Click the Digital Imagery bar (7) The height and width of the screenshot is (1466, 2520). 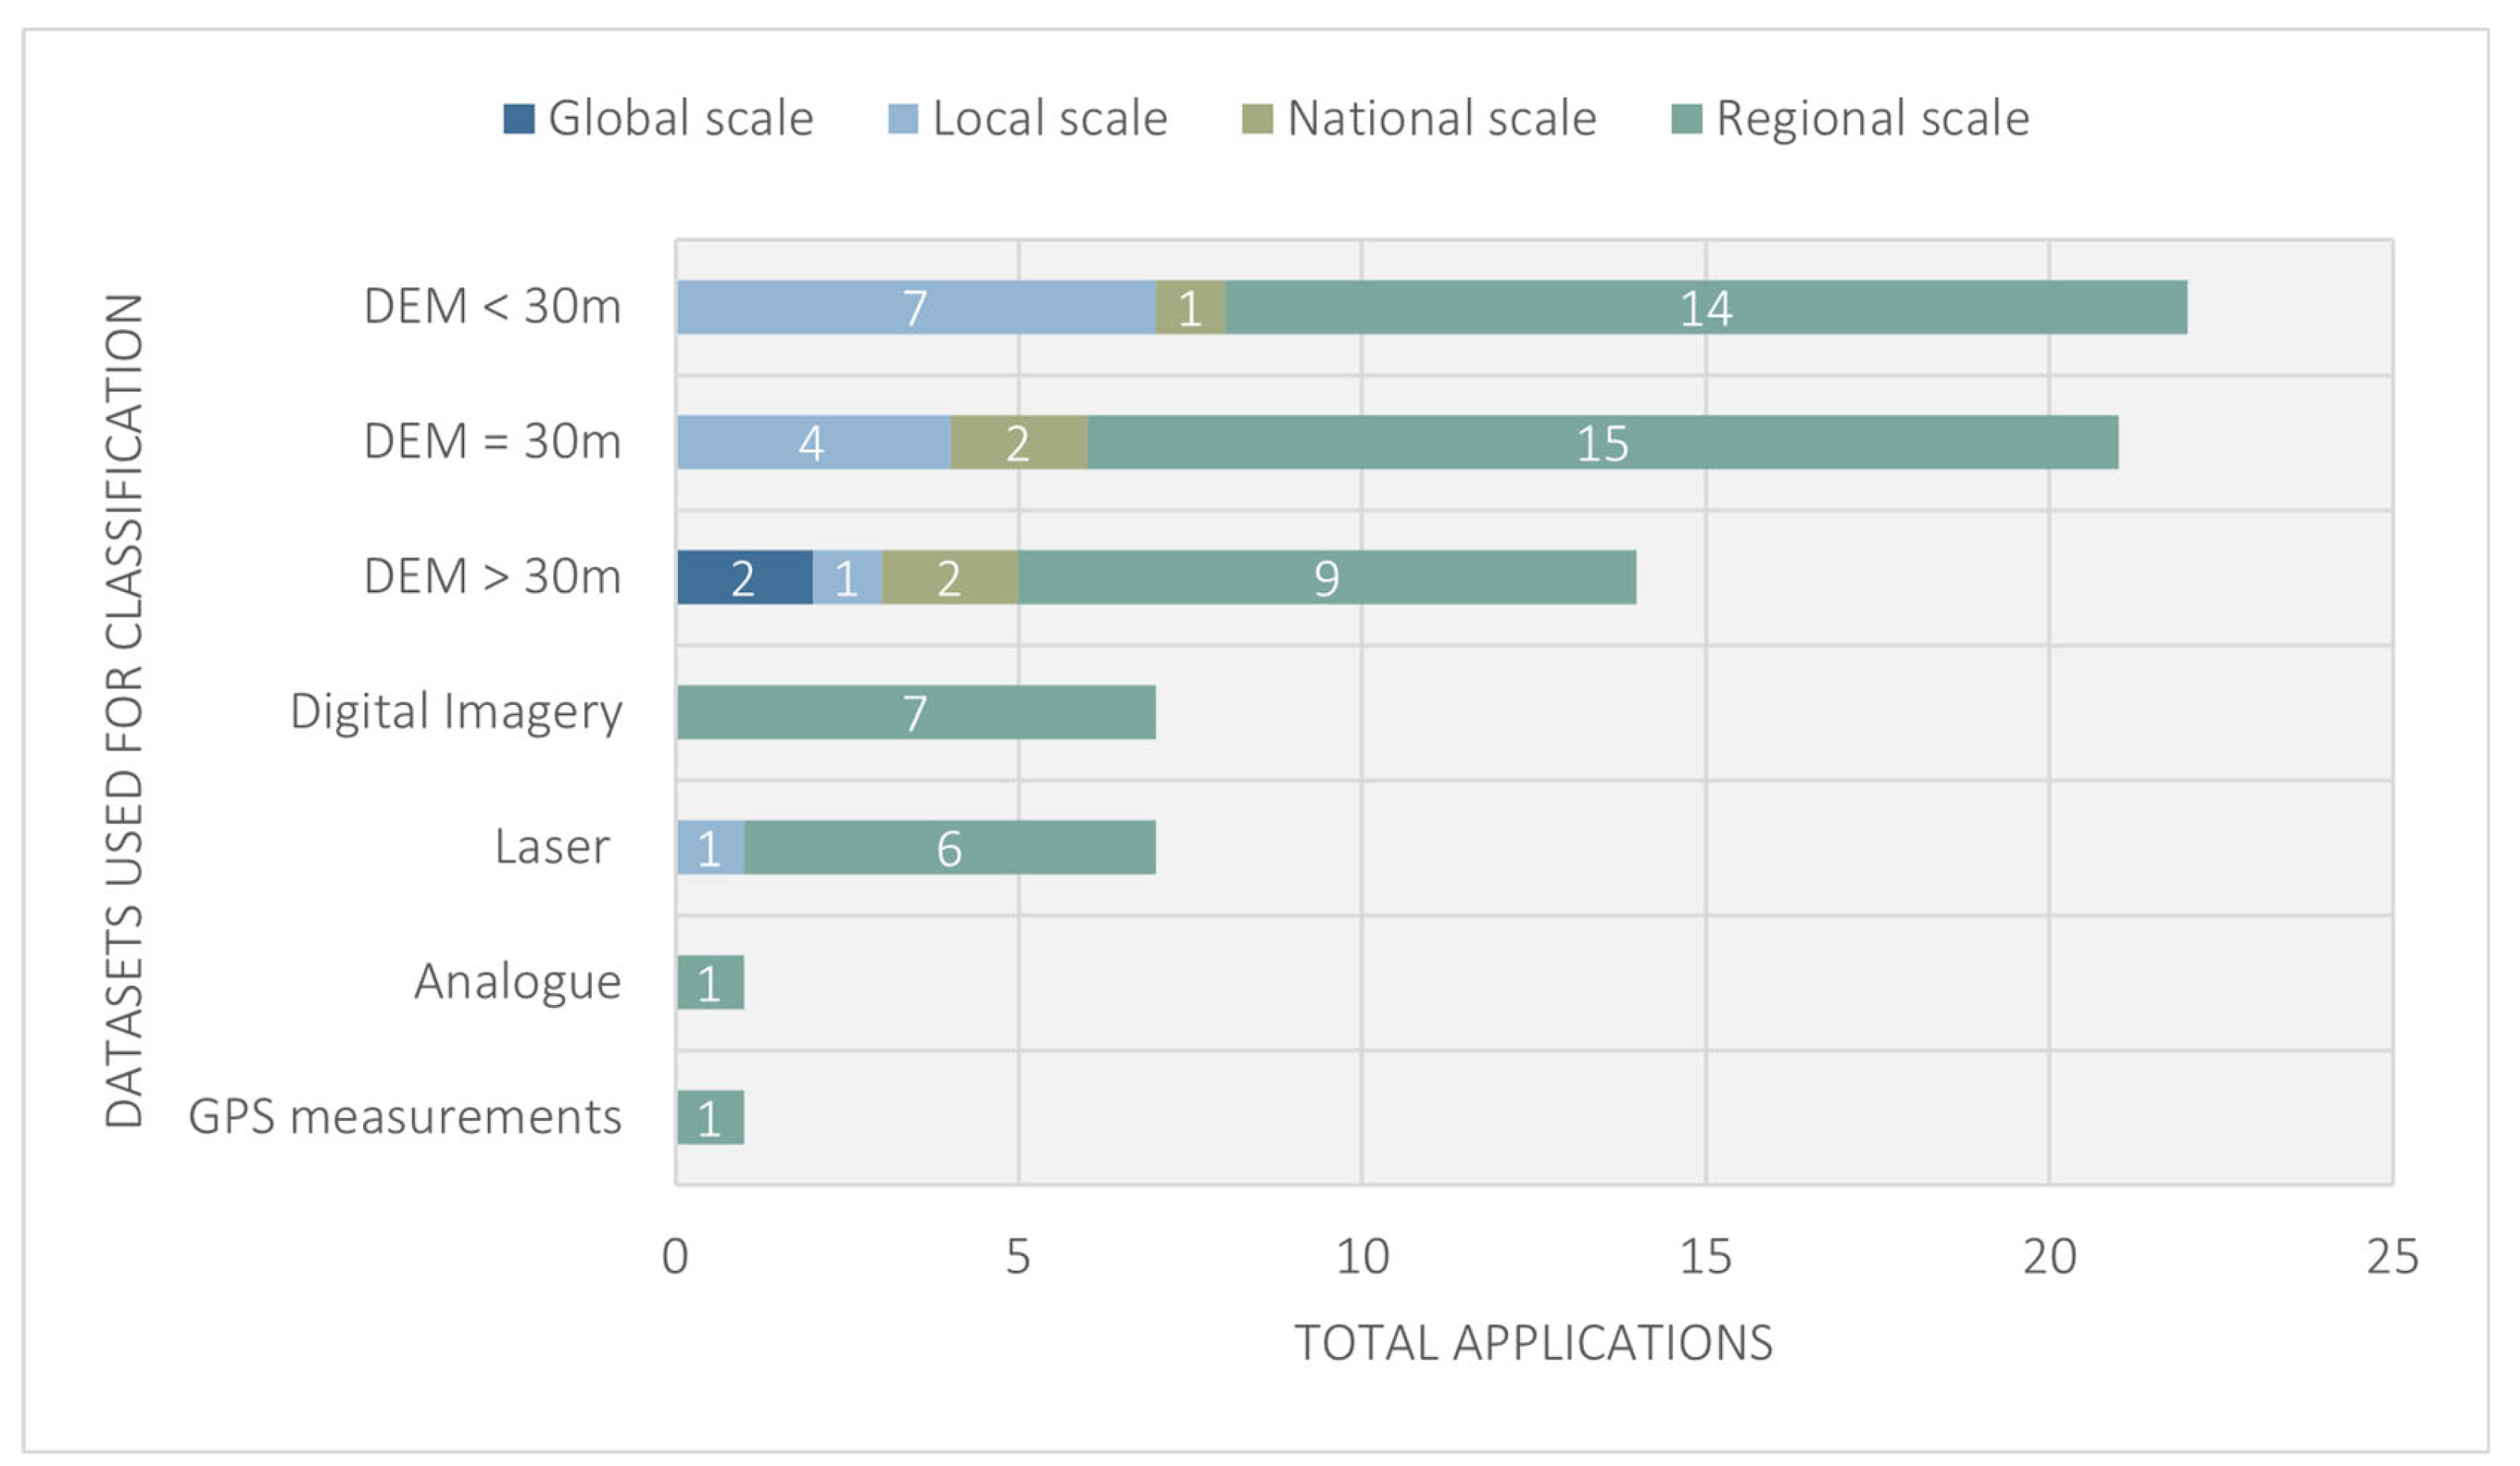[916, 712]
